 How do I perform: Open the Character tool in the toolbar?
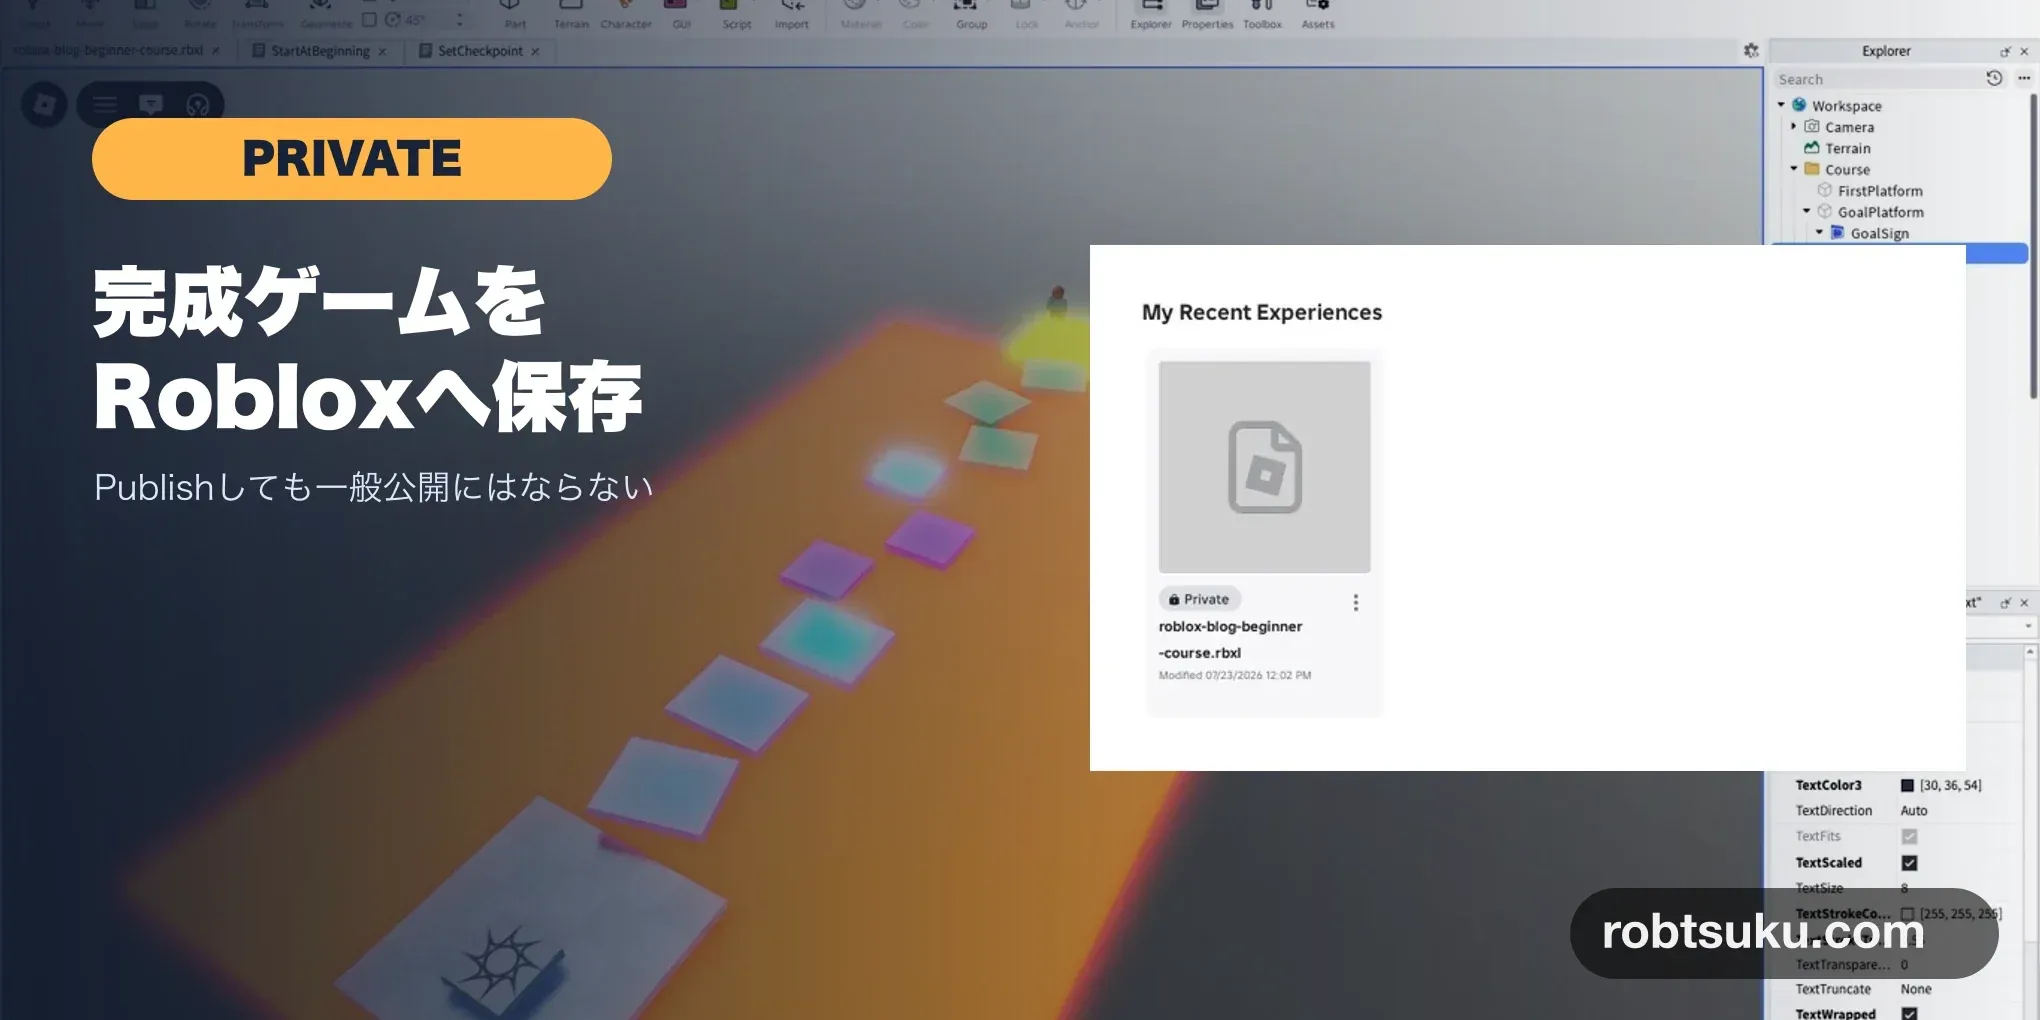click(x=626, y=14)
